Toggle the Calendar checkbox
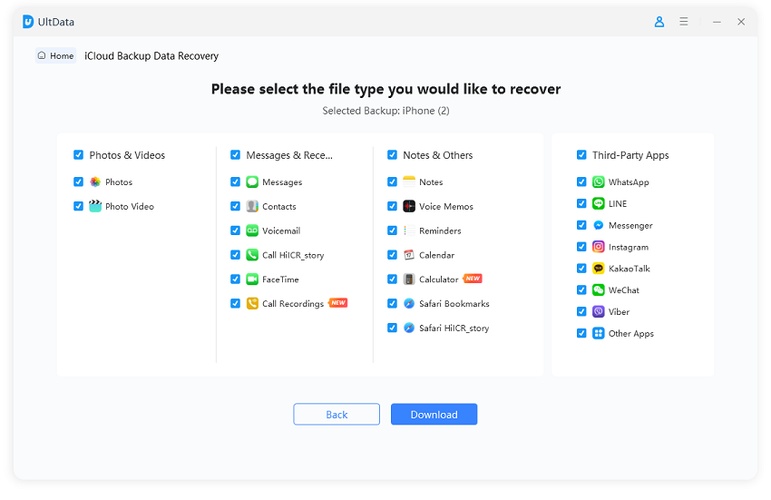 click(x=392, y=255)
